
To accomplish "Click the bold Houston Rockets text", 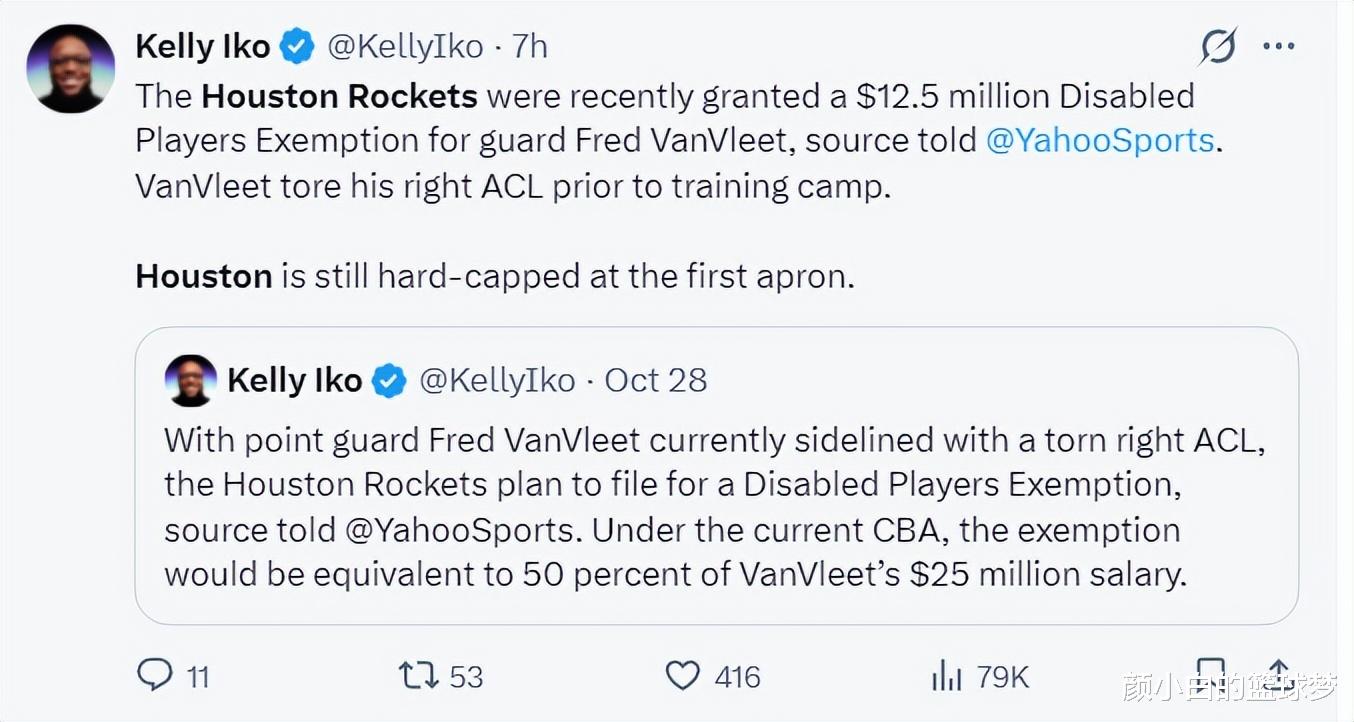I will [x=340, y=96].
